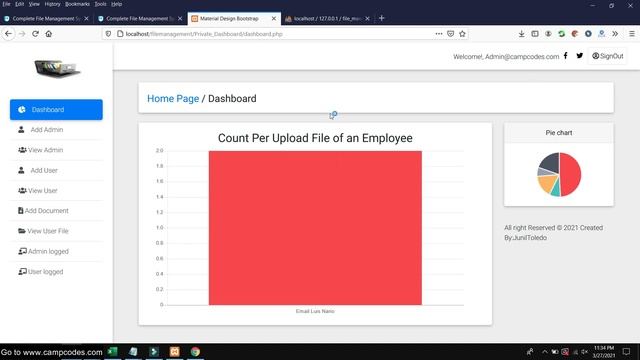Screen dimensions: 640x360
Task: Click the Save to Pocket icon
Action: point(451,34)
